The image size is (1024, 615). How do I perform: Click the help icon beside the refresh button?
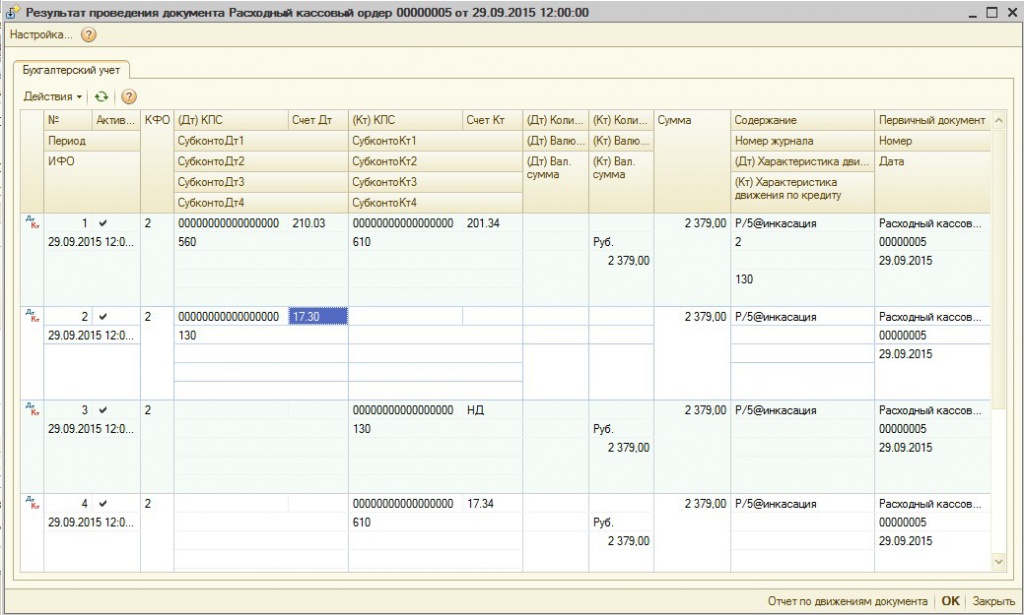tap(128, 97)
